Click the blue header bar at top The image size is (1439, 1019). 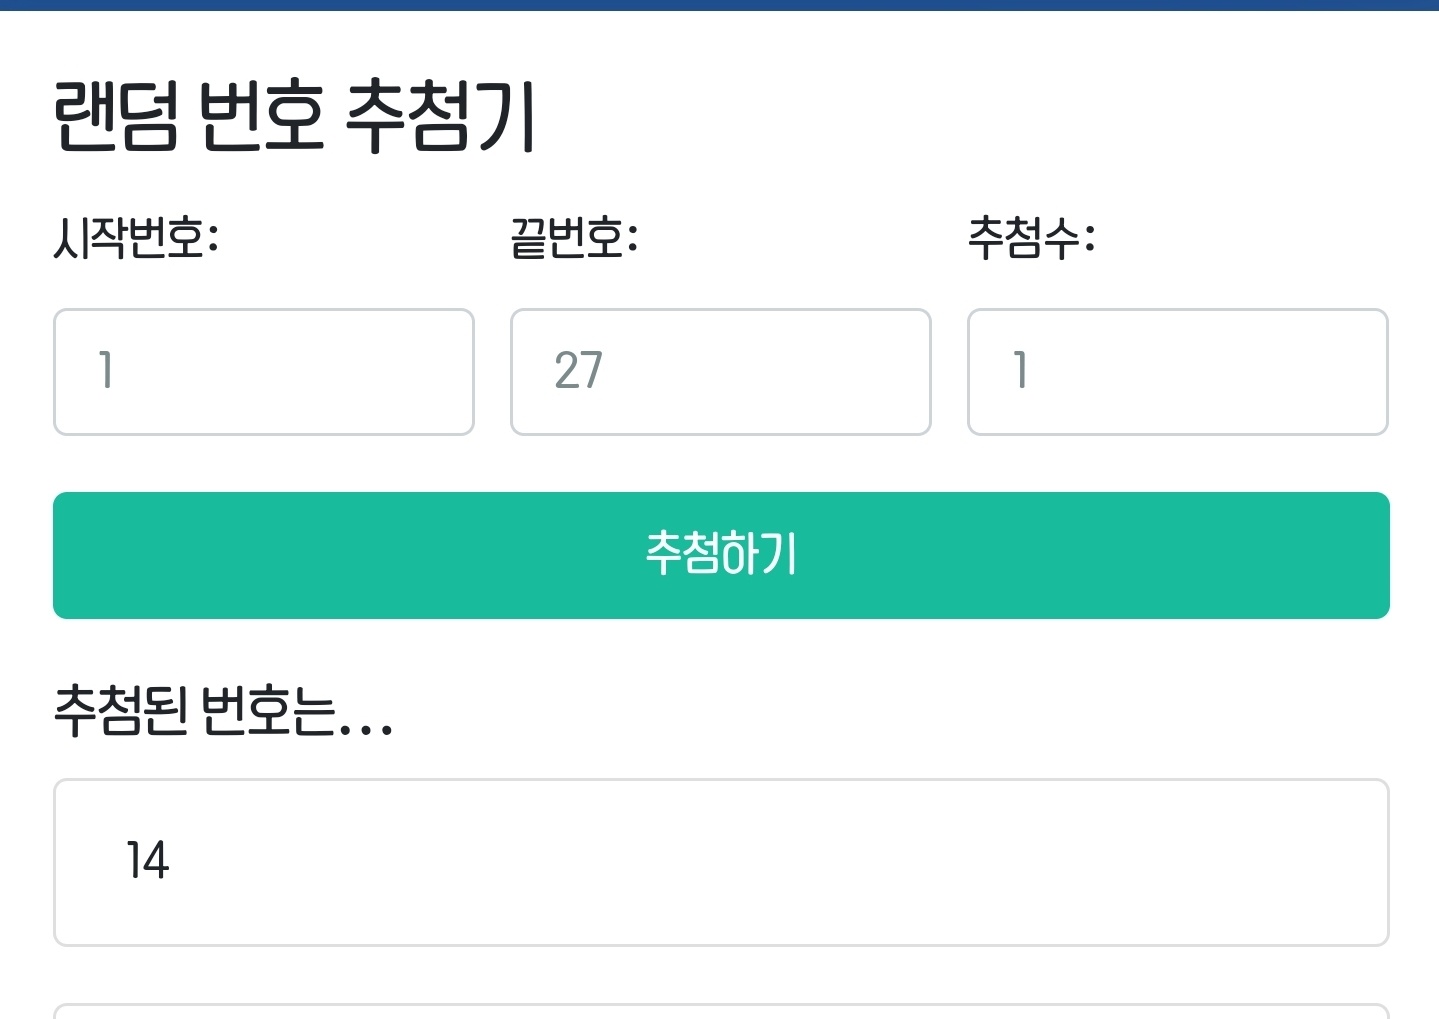(720, 5)
